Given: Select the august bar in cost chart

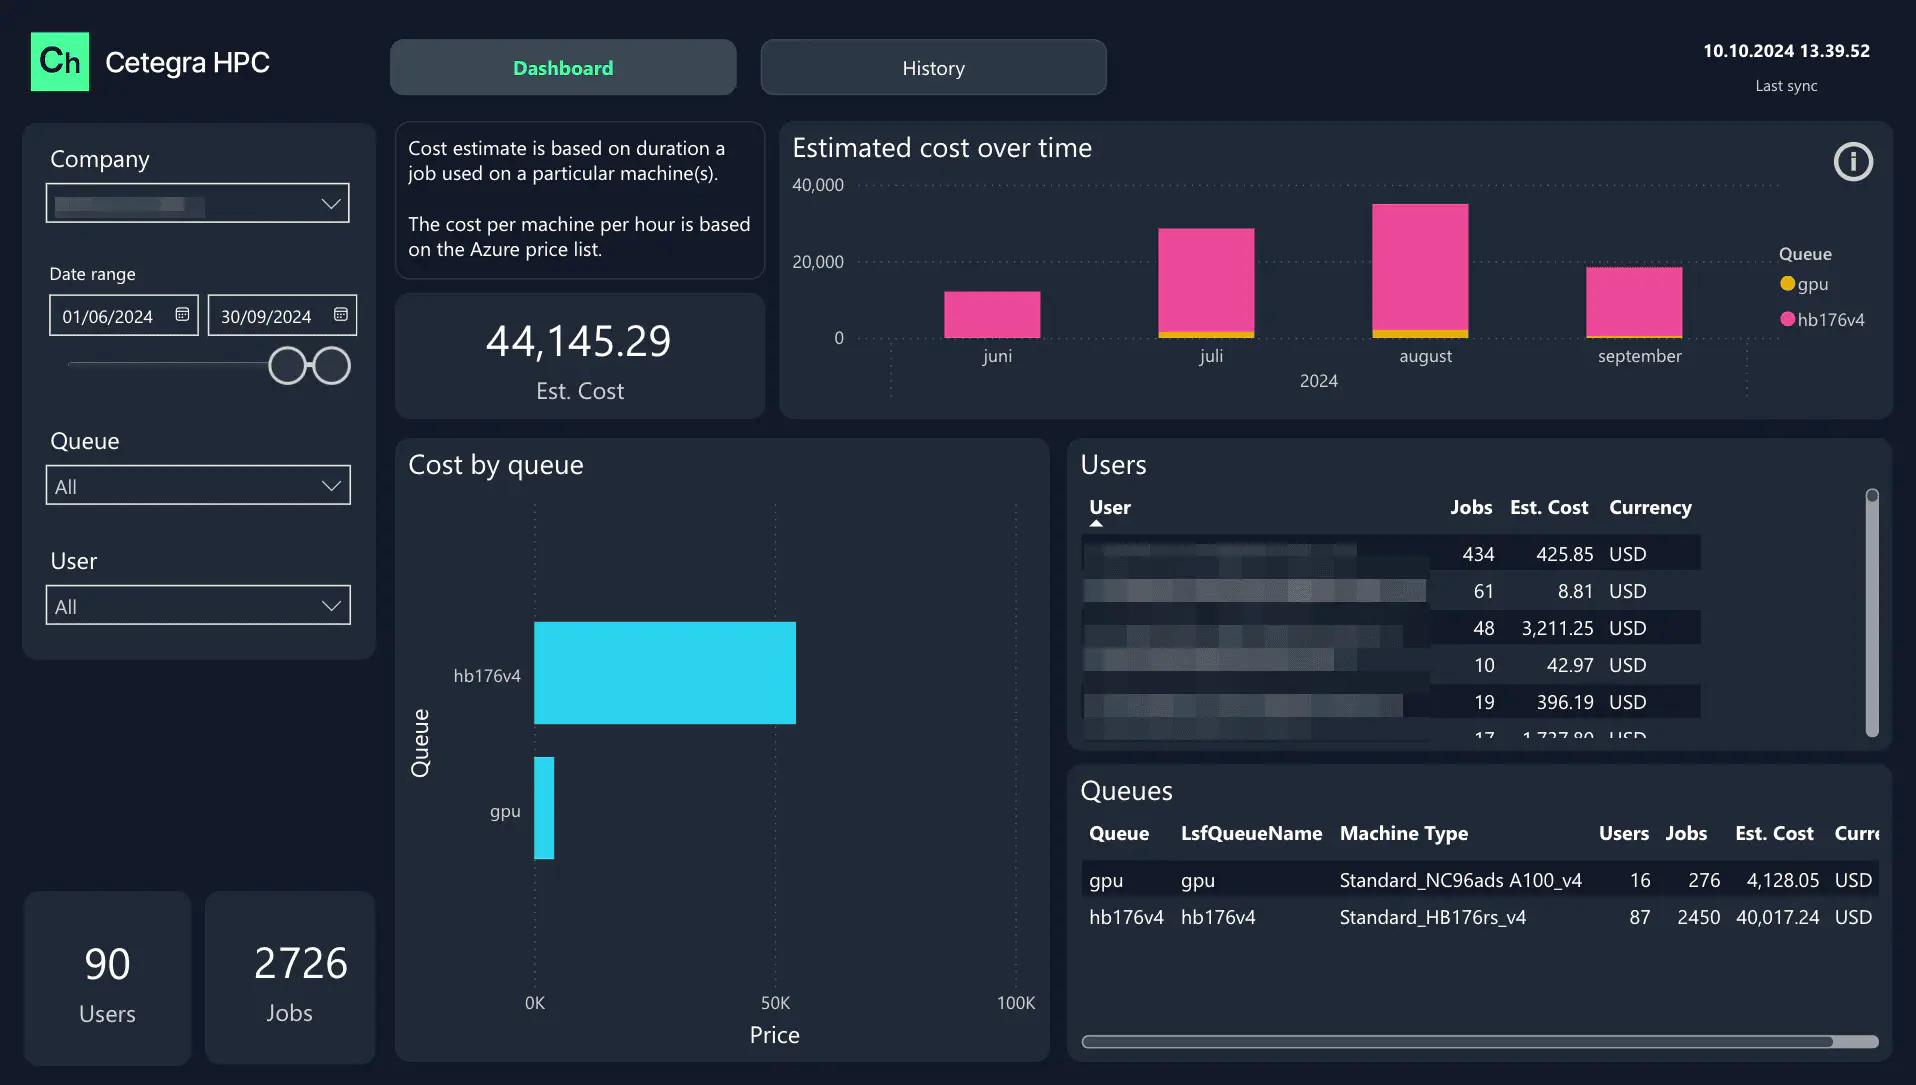Looking at the screenshot, I should (x=1419, y=267).
